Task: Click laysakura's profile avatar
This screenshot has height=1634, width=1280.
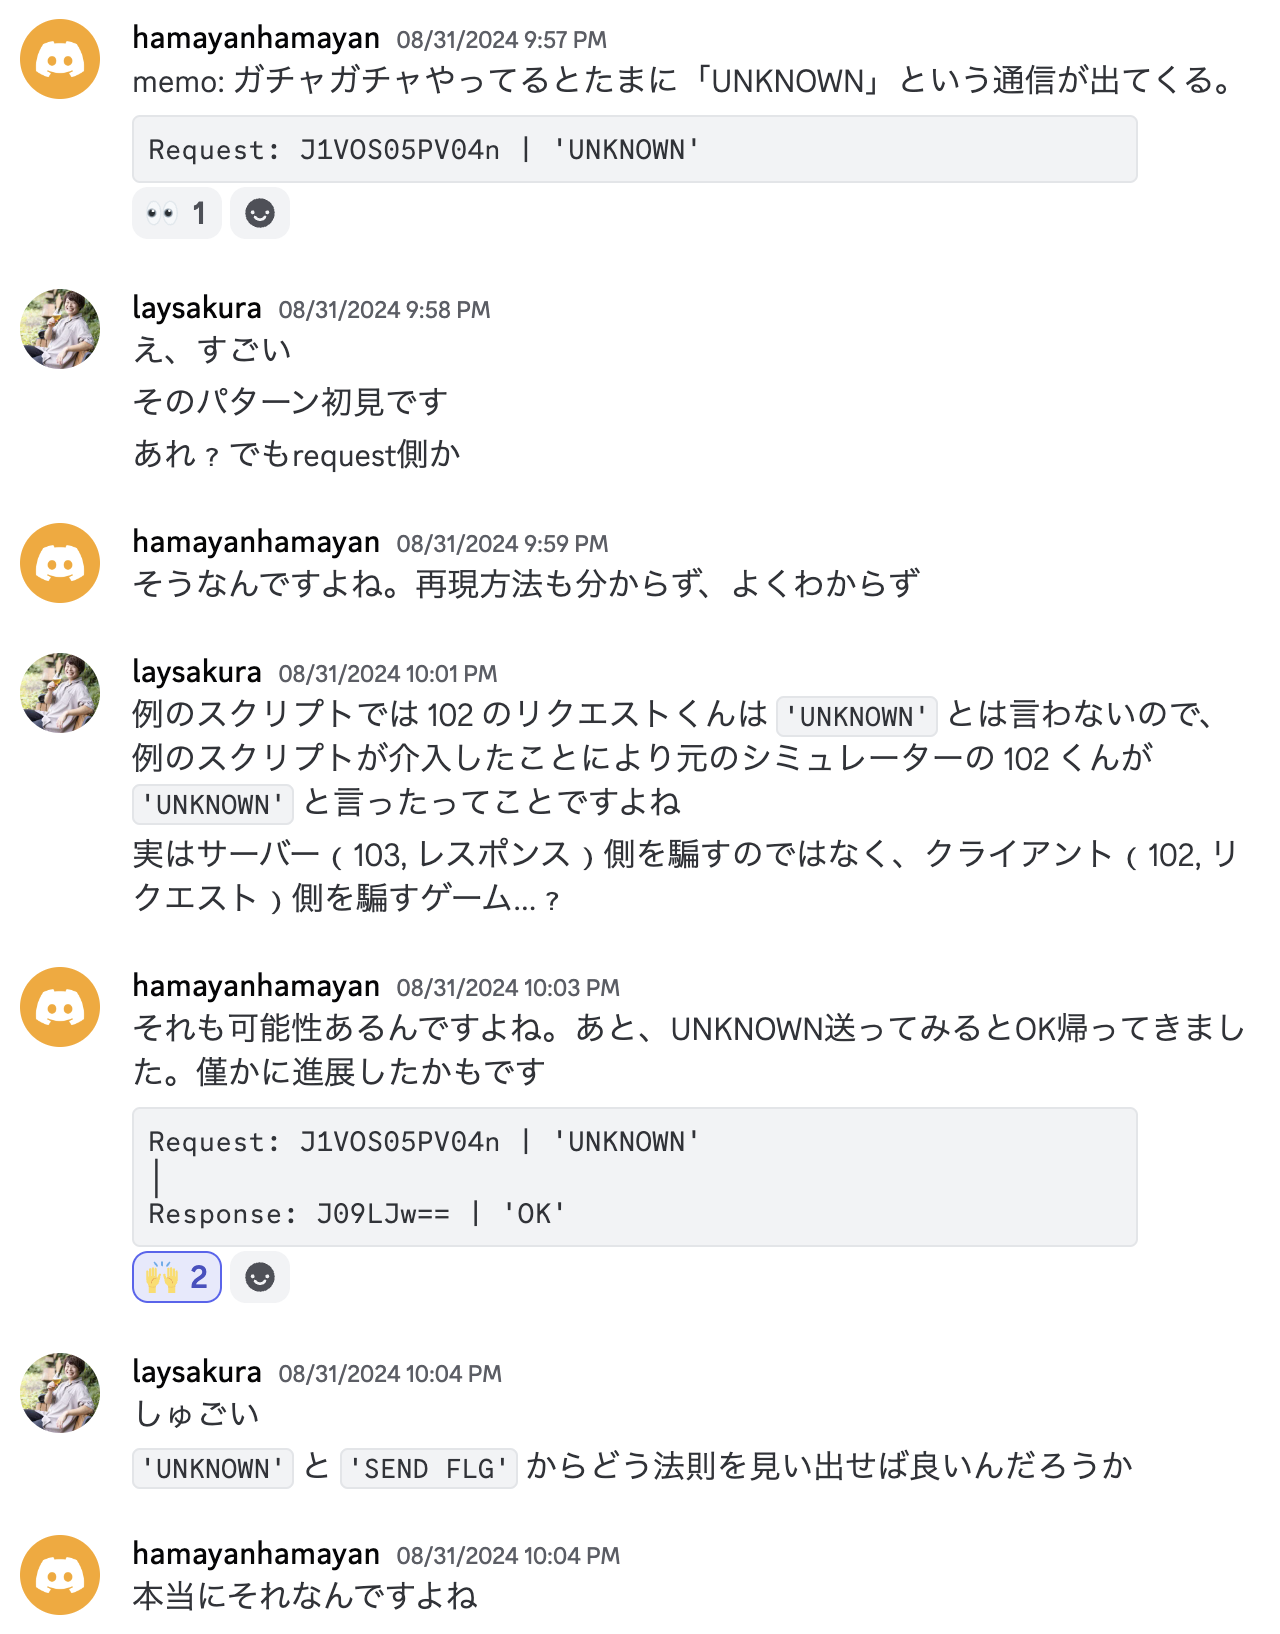Action: point(60,328)
